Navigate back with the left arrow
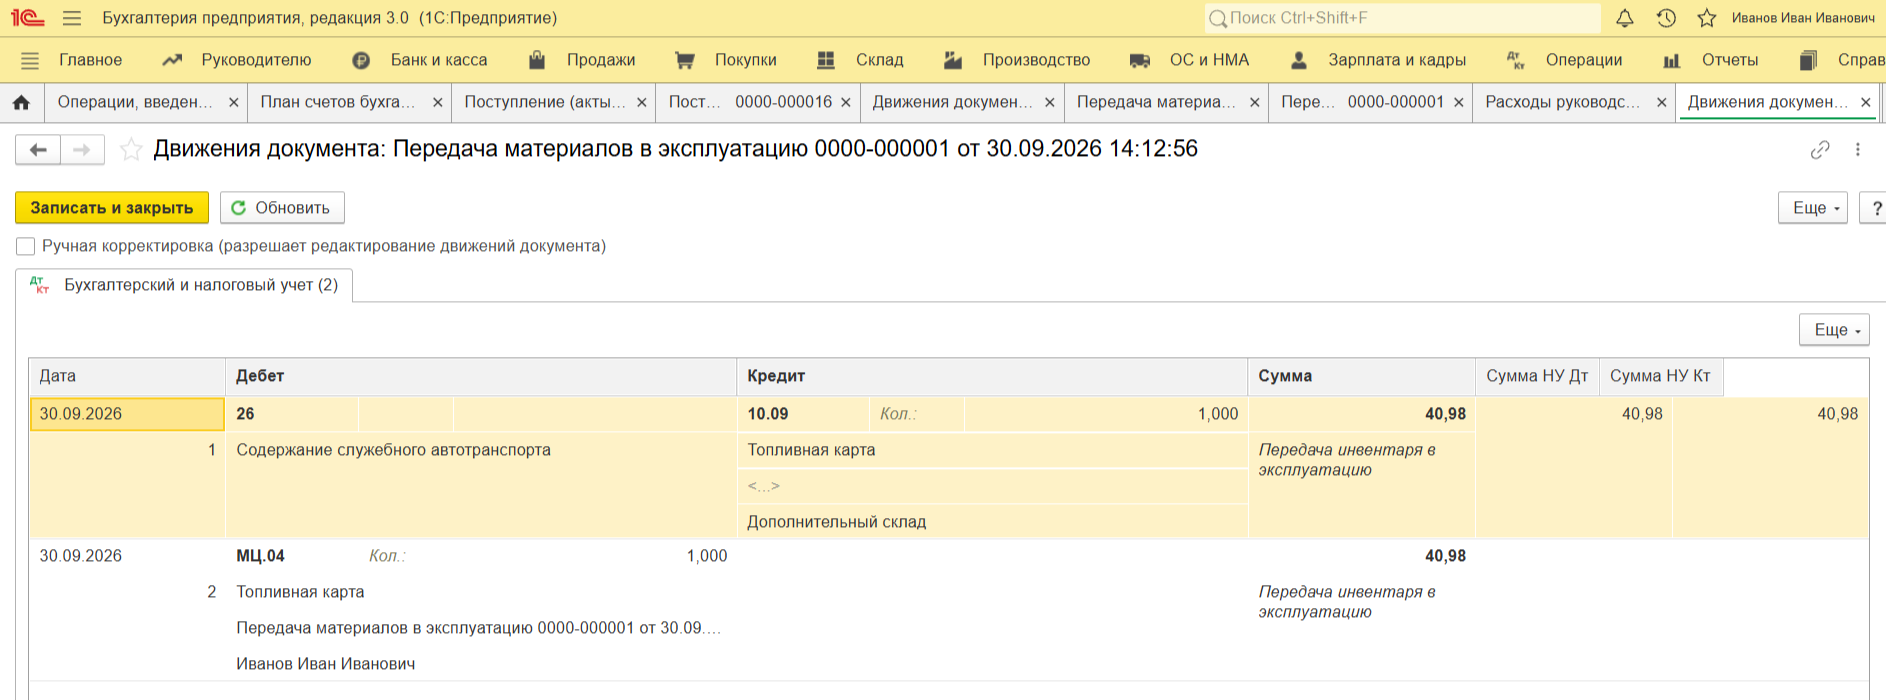This screenshot has height=700, width=1886. tap(38, 150)
